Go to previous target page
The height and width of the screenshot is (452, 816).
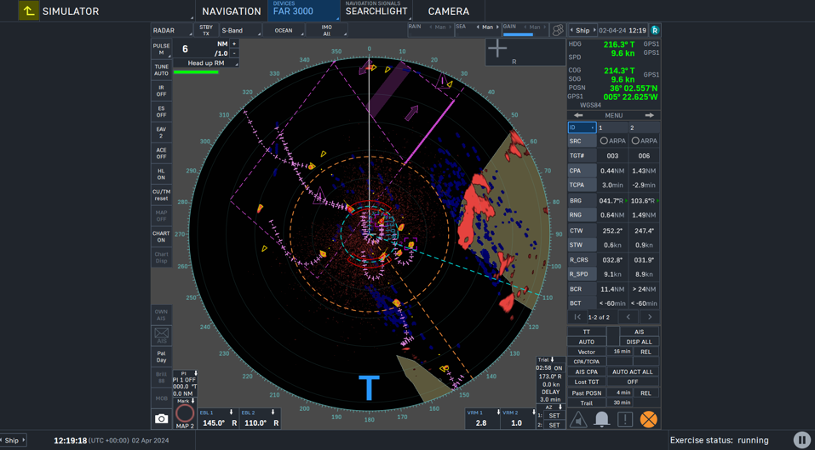click(x=628, y=317)
